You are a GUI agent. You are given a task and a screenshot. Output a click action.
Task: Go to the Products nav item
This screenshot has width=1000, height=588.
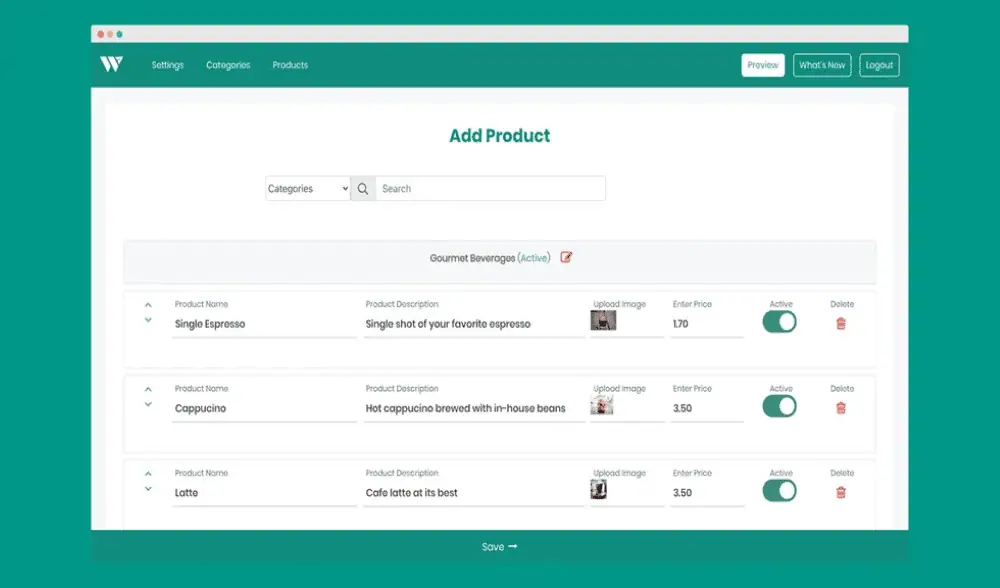pos(290,65)
